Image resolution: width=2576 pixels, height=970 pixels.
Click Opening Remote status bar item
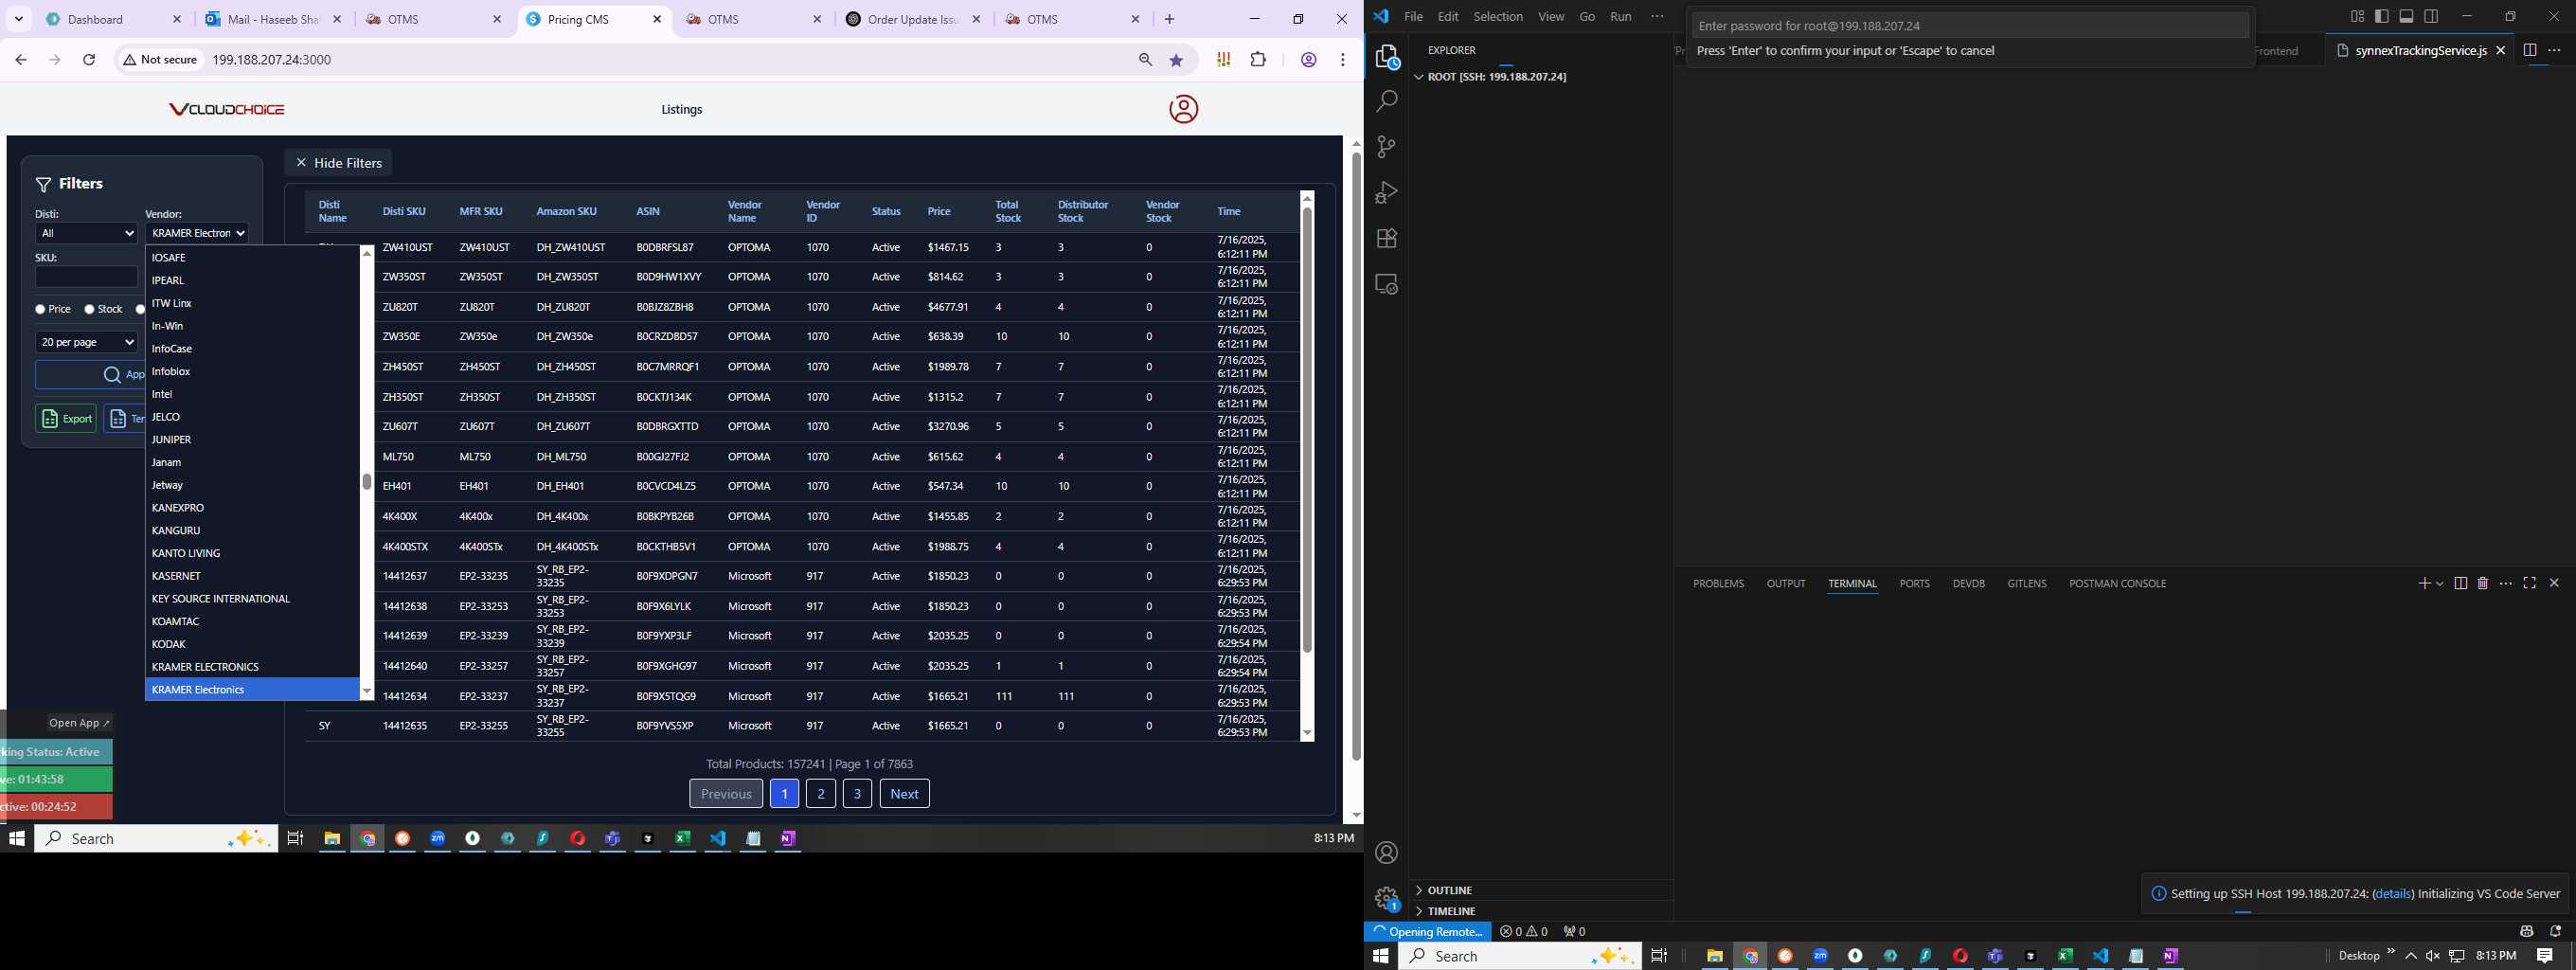tap(1427, 931)
